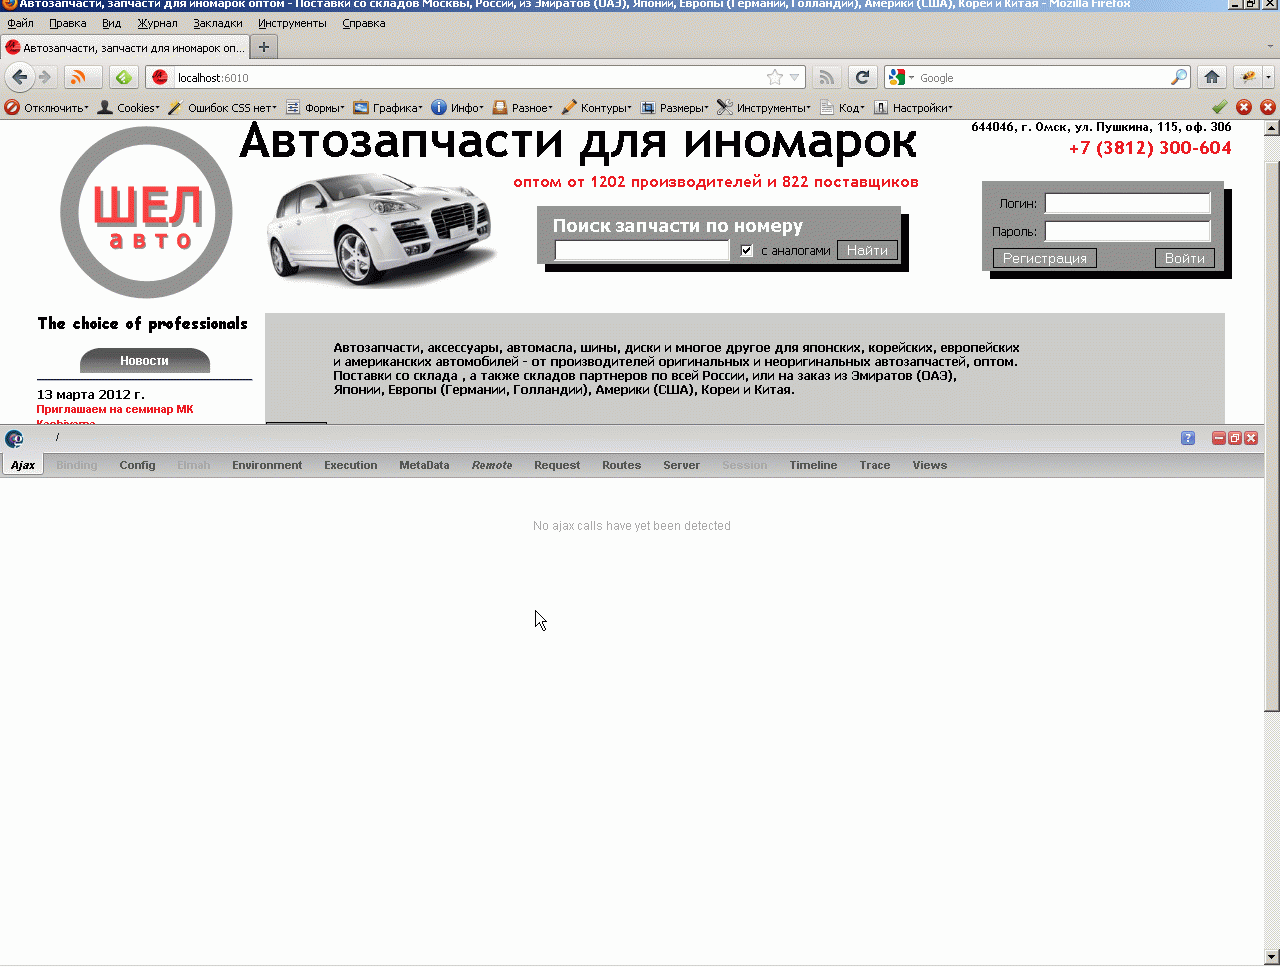This screenshot has width=1280, height=967.
Task: Click the part number search input field
Action: (642, 251)
